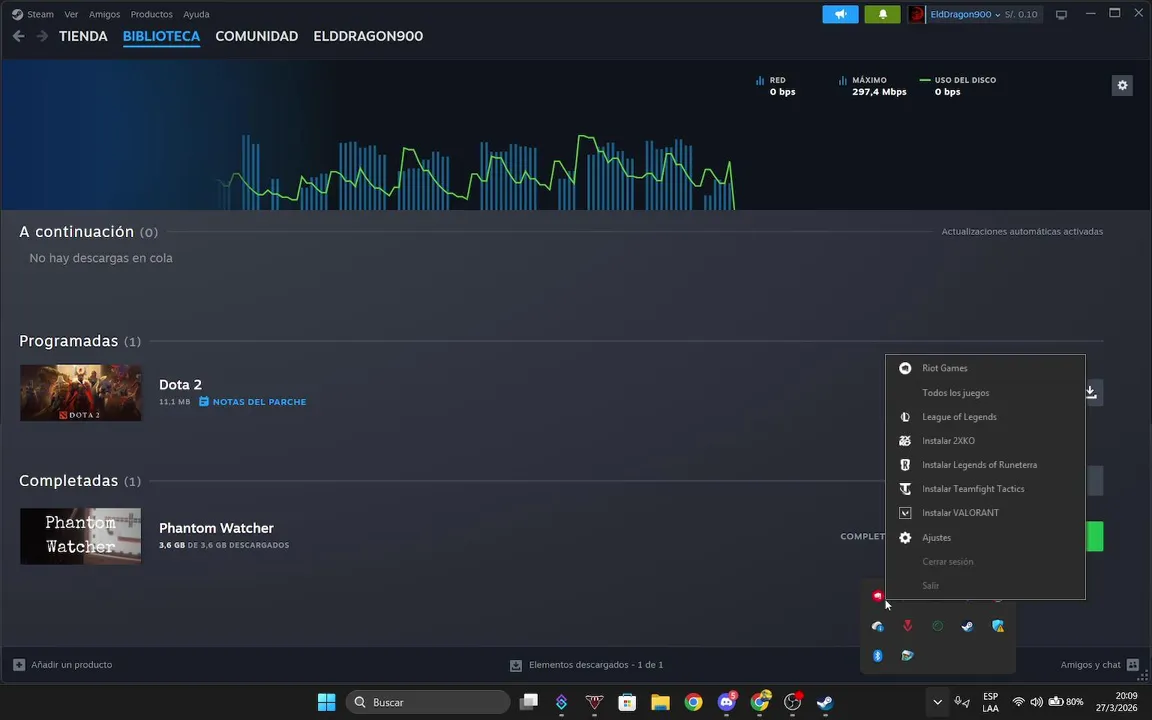Open downloads settings gear icon
Image resolution: width=1152 pixels, height=720 pixels.
(1122, 85)
